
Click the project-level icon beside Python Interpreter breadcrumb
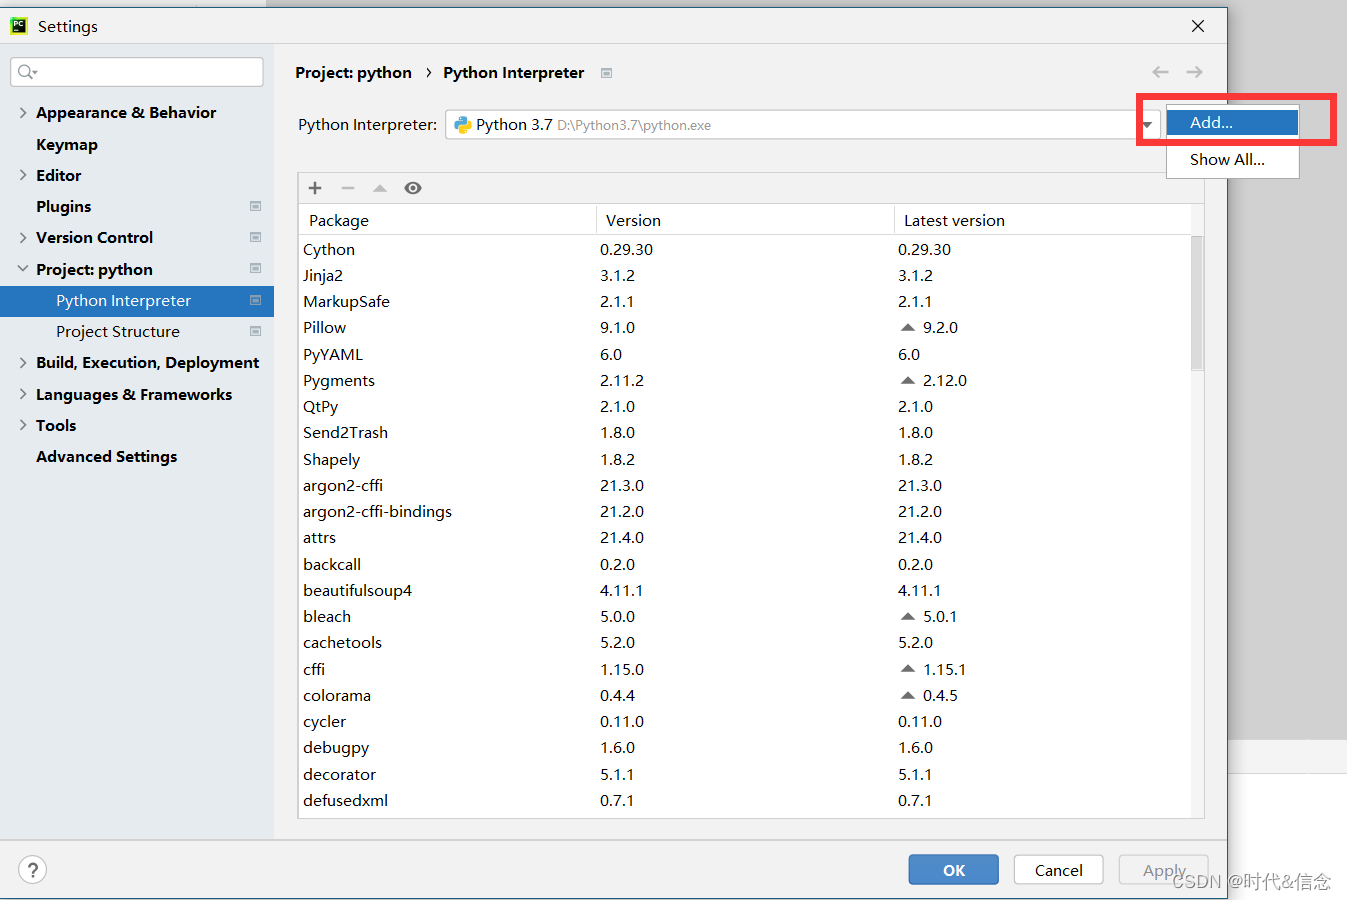606,73
